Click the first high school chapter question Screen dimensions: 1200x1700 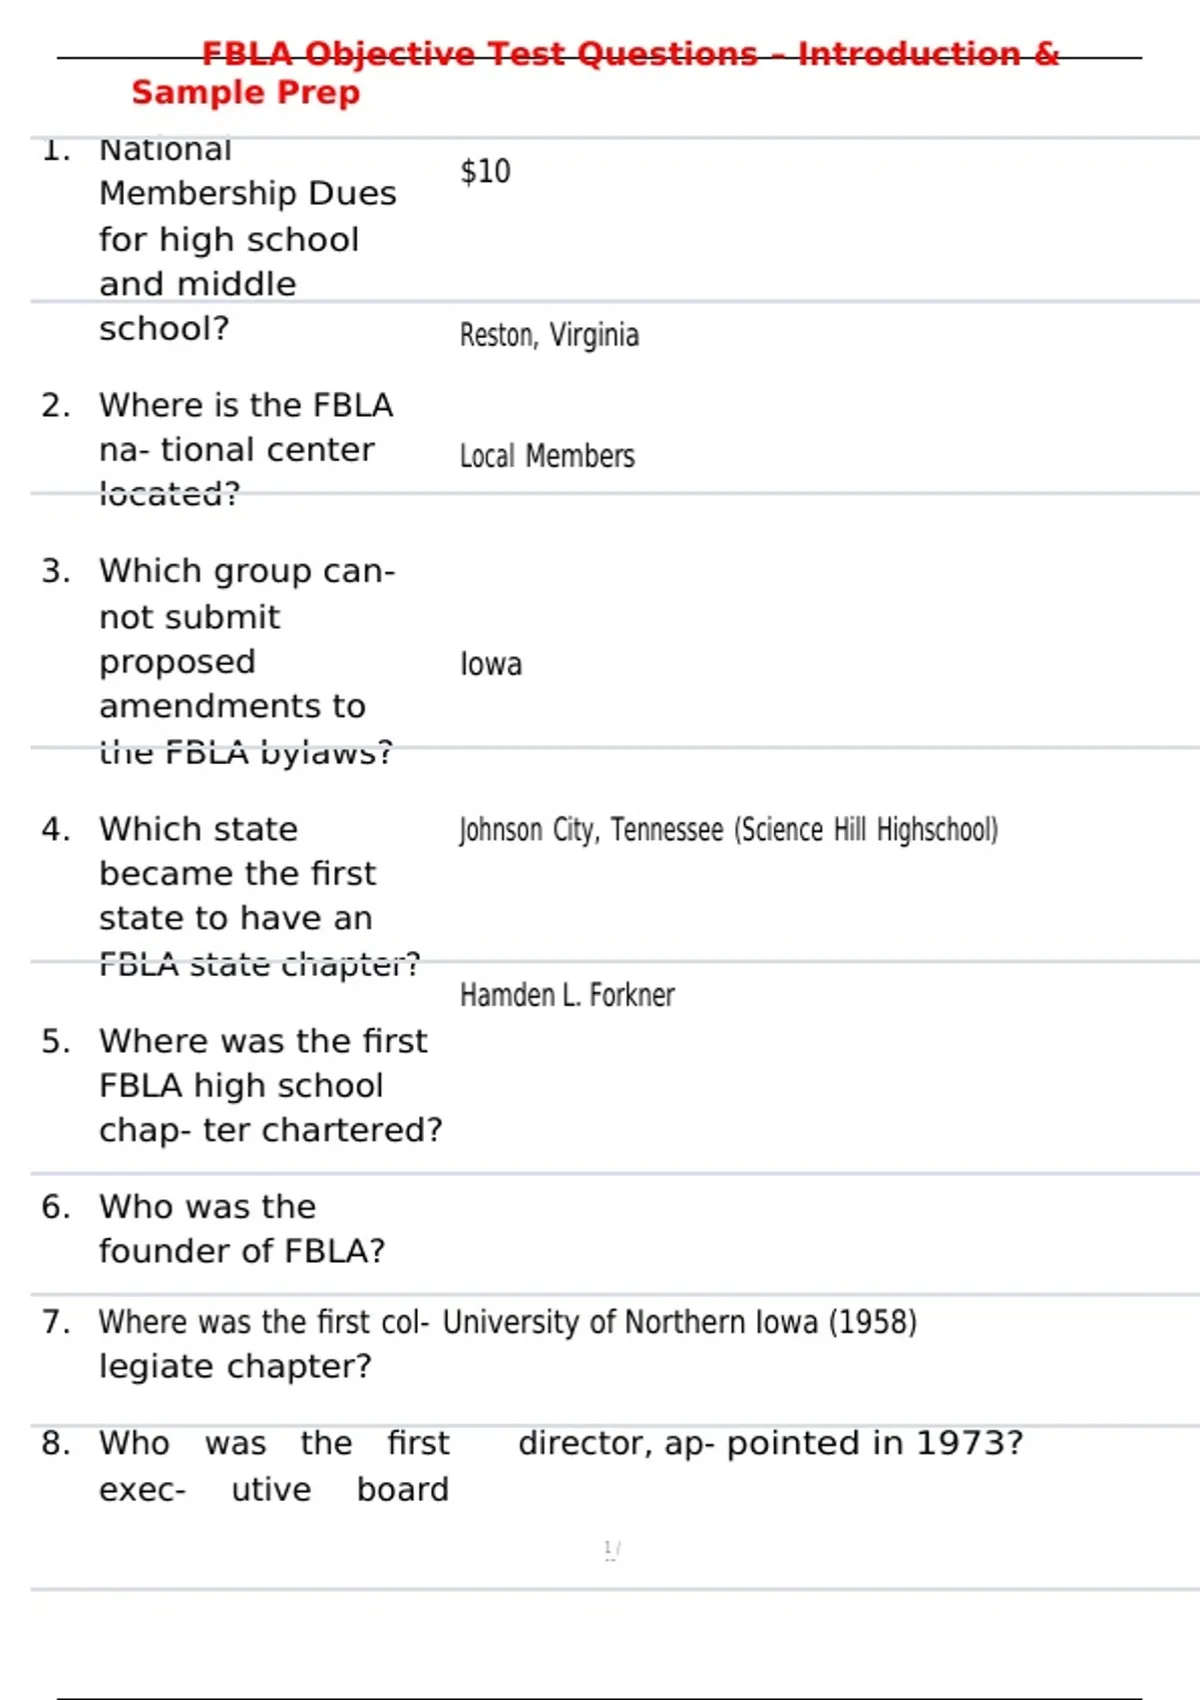coord(270,1085)
